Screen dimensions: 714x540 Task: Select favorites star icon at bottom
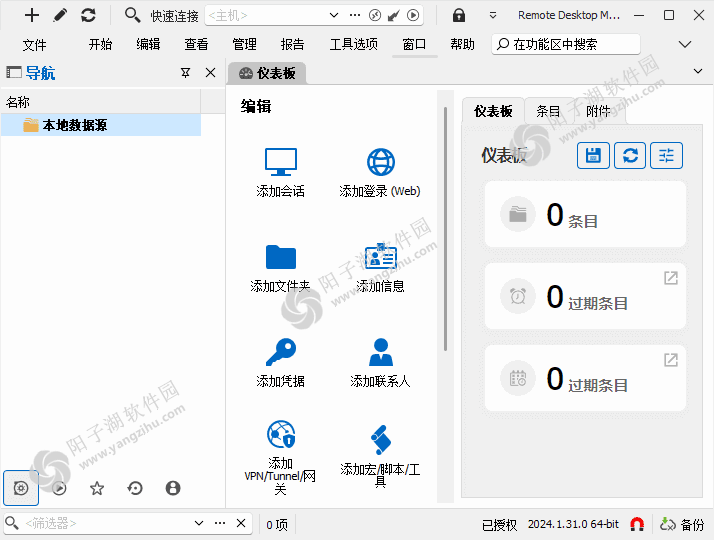(x=97, y=488)
